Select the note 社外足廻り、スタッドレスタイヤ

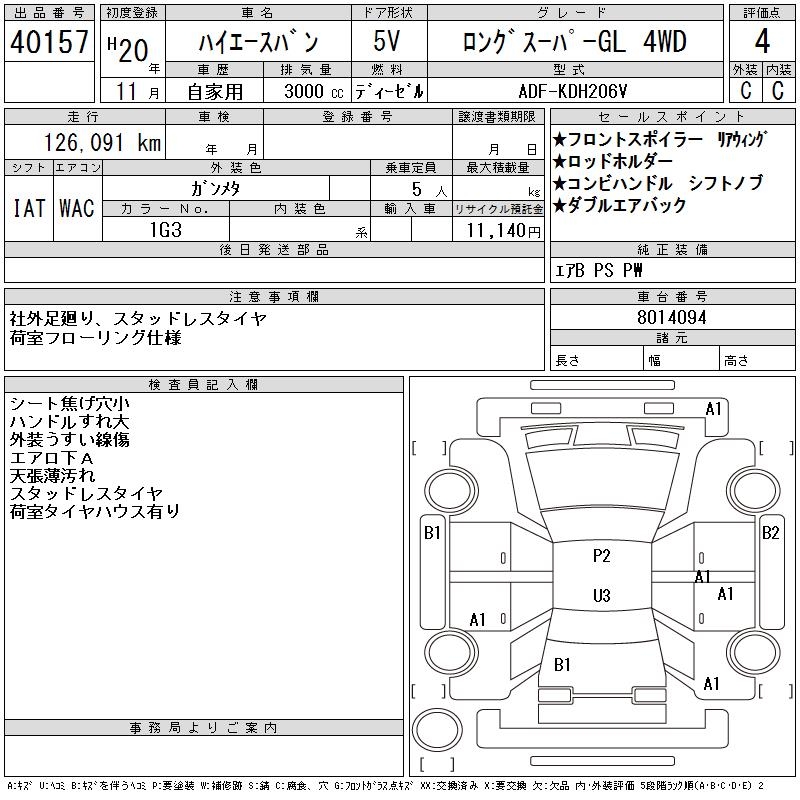click(138, 319)
